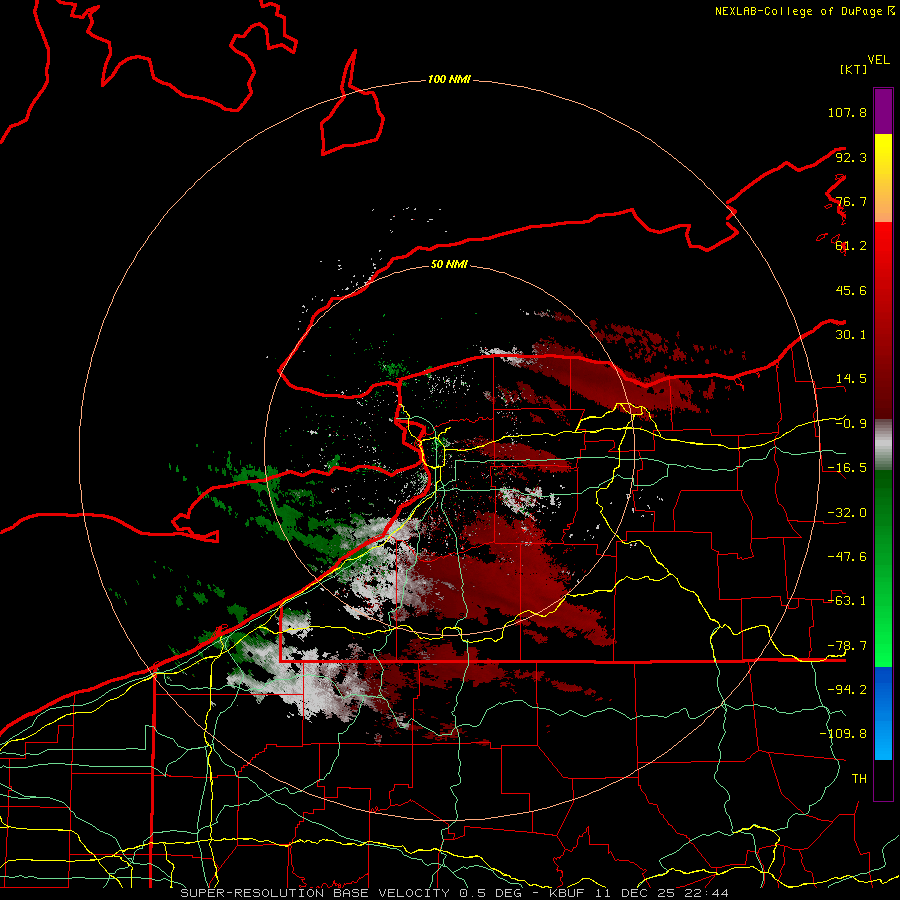Viewport: 900px width, 900px height.
Task: Click the -0.9 velocity scale label
Action: 851,424
